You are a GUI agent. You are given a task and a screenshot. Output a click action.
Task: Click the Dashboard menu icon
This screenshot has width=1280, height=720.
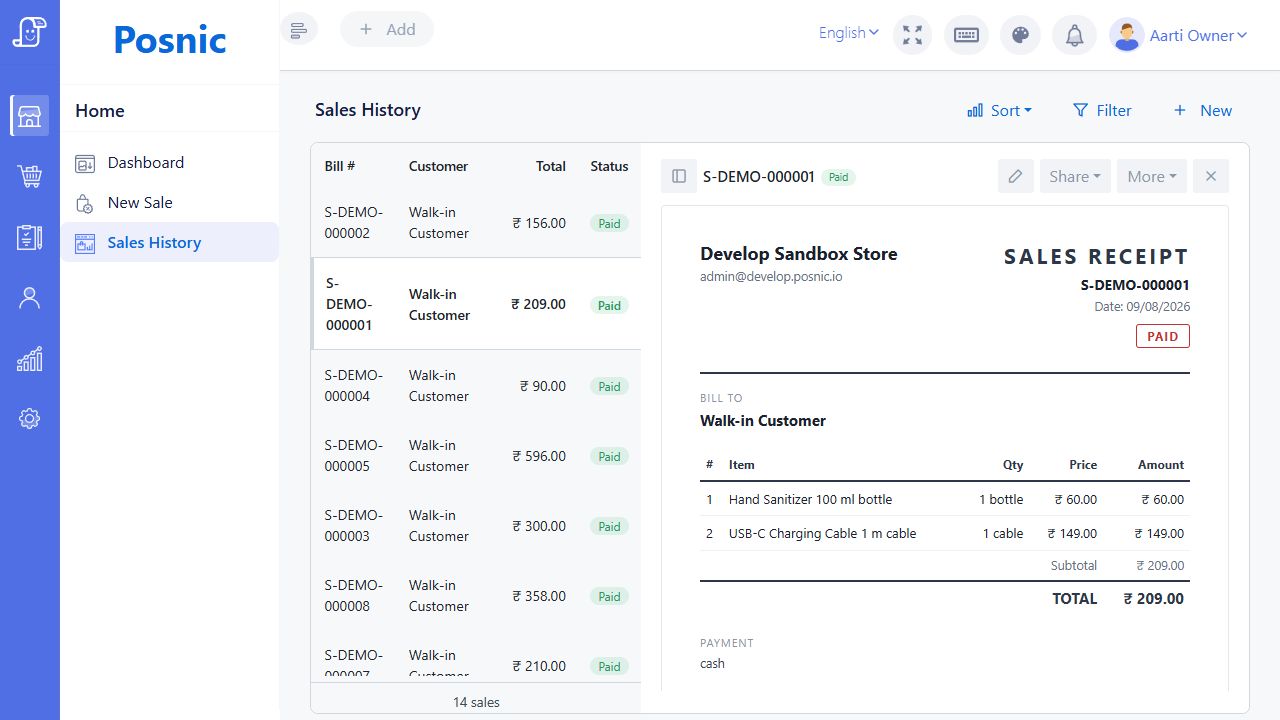click(x=85, y=163)
